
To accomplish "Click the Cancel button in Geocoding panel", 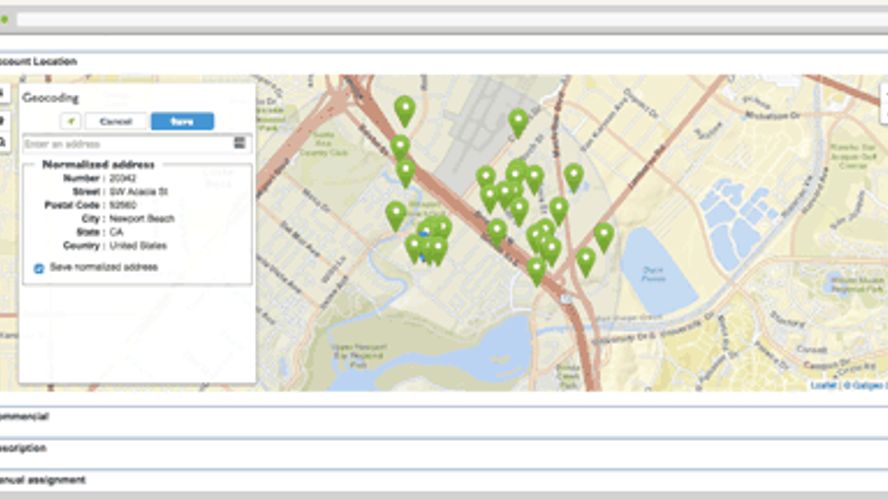I will [116, 121].
